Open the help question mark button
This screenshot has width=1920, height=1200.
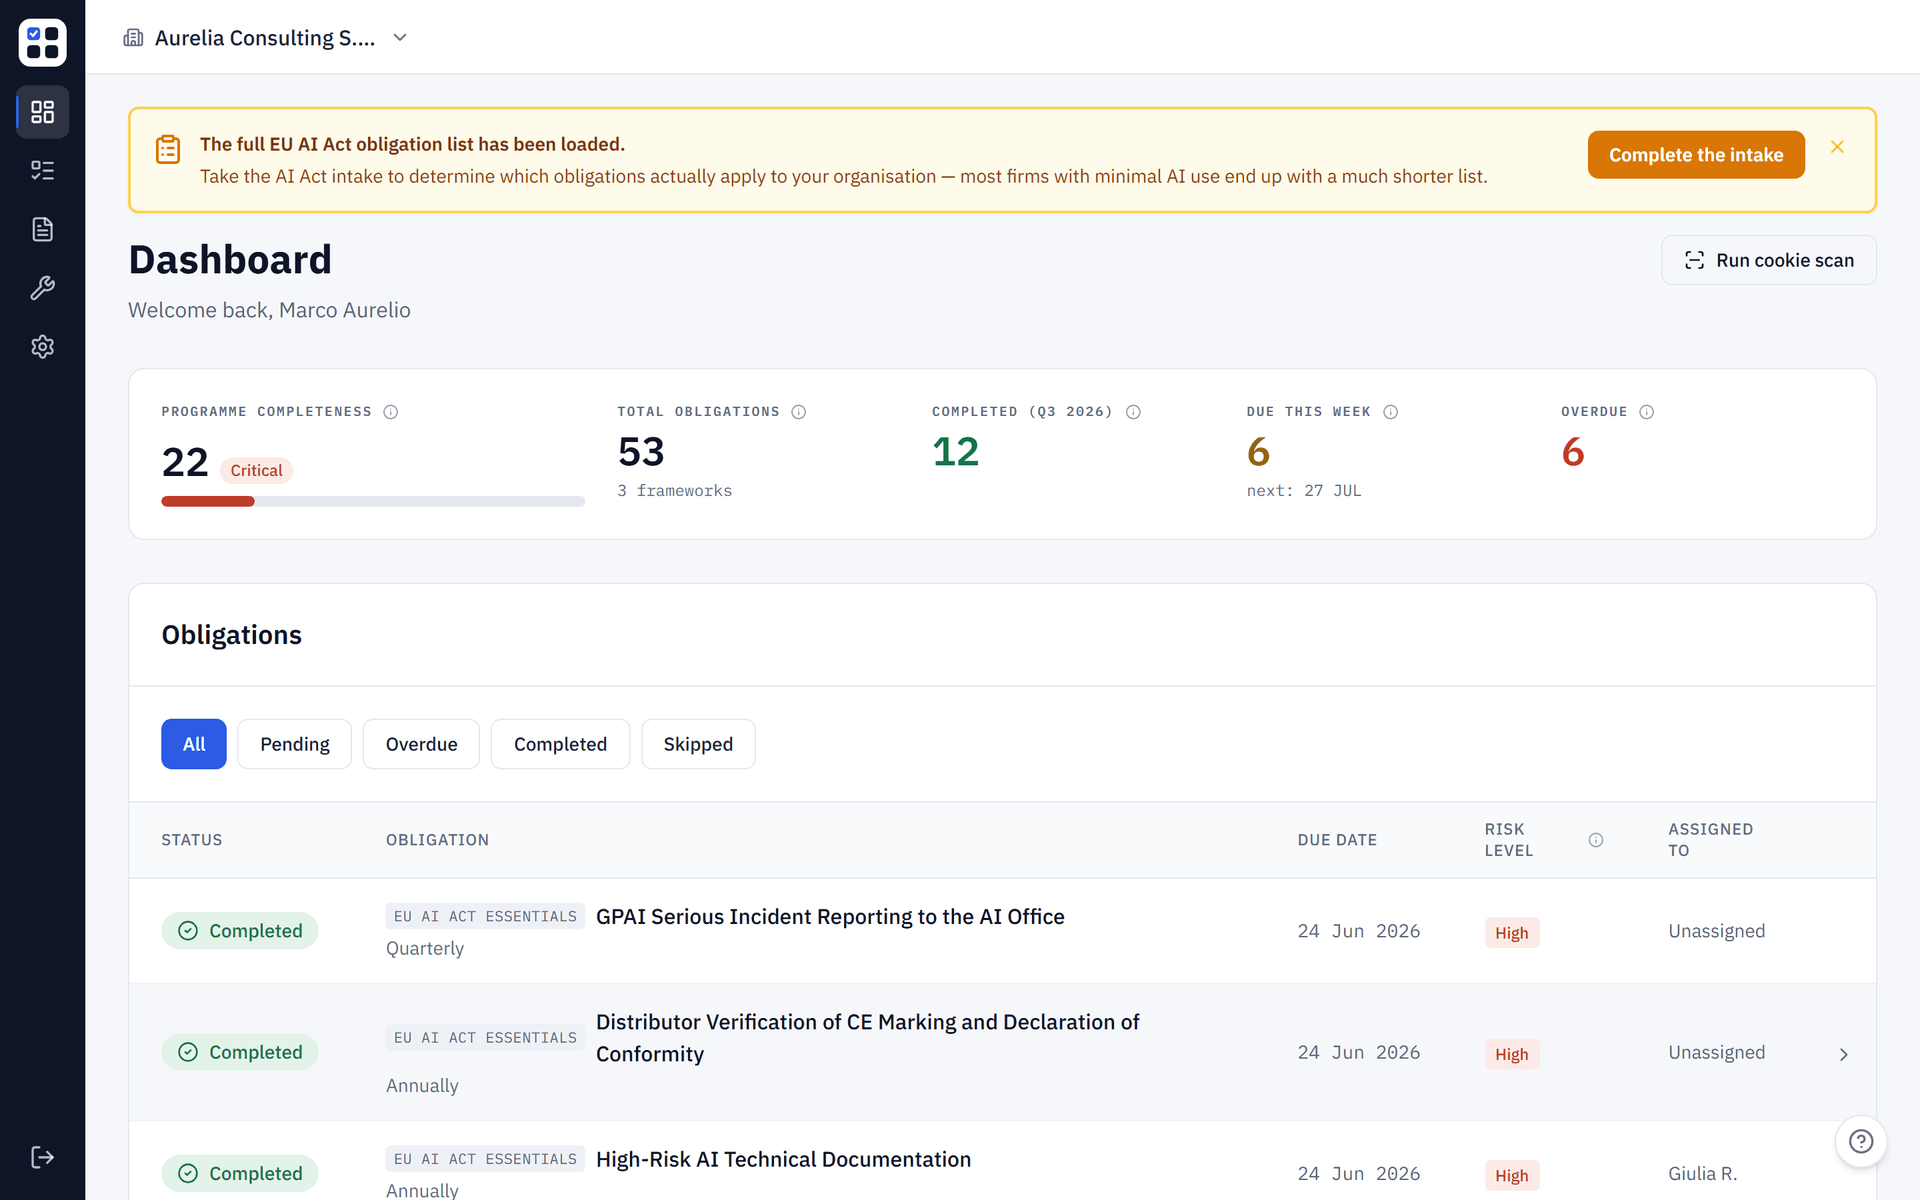coord(1861,1141)
